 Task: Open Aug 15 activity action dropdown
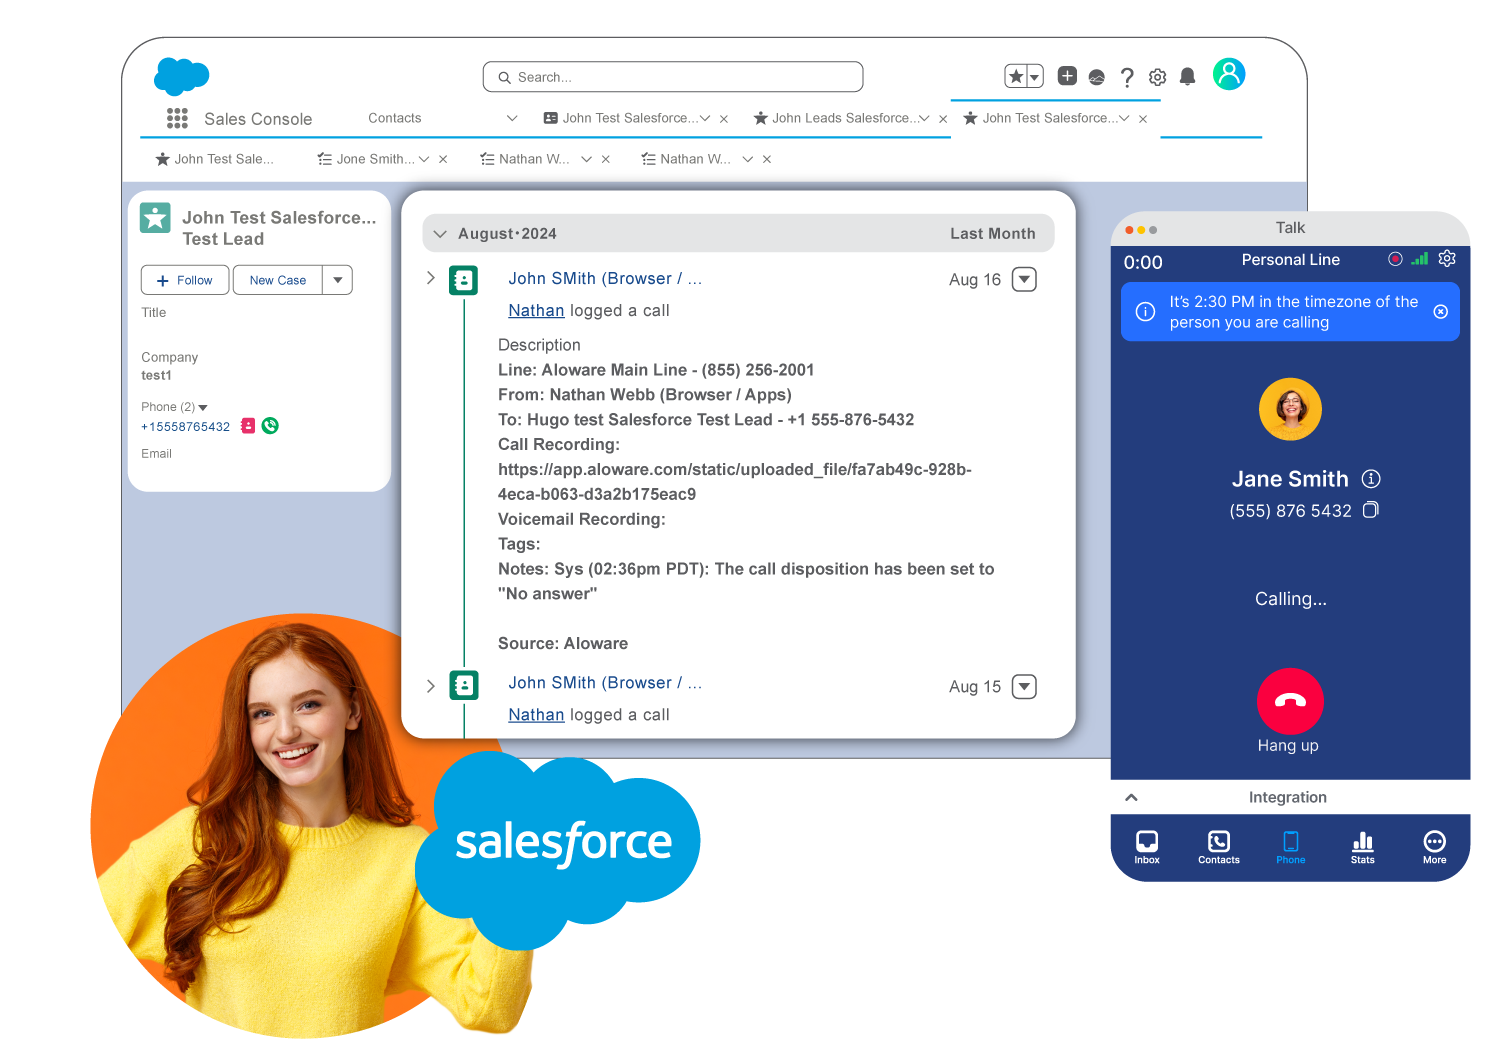point(1024,686)
